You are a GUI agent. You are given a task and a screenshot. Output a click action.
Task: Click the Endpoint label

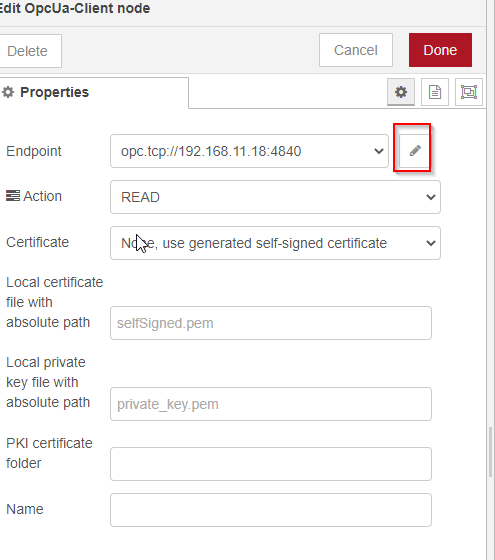click(x=34, y=151)
